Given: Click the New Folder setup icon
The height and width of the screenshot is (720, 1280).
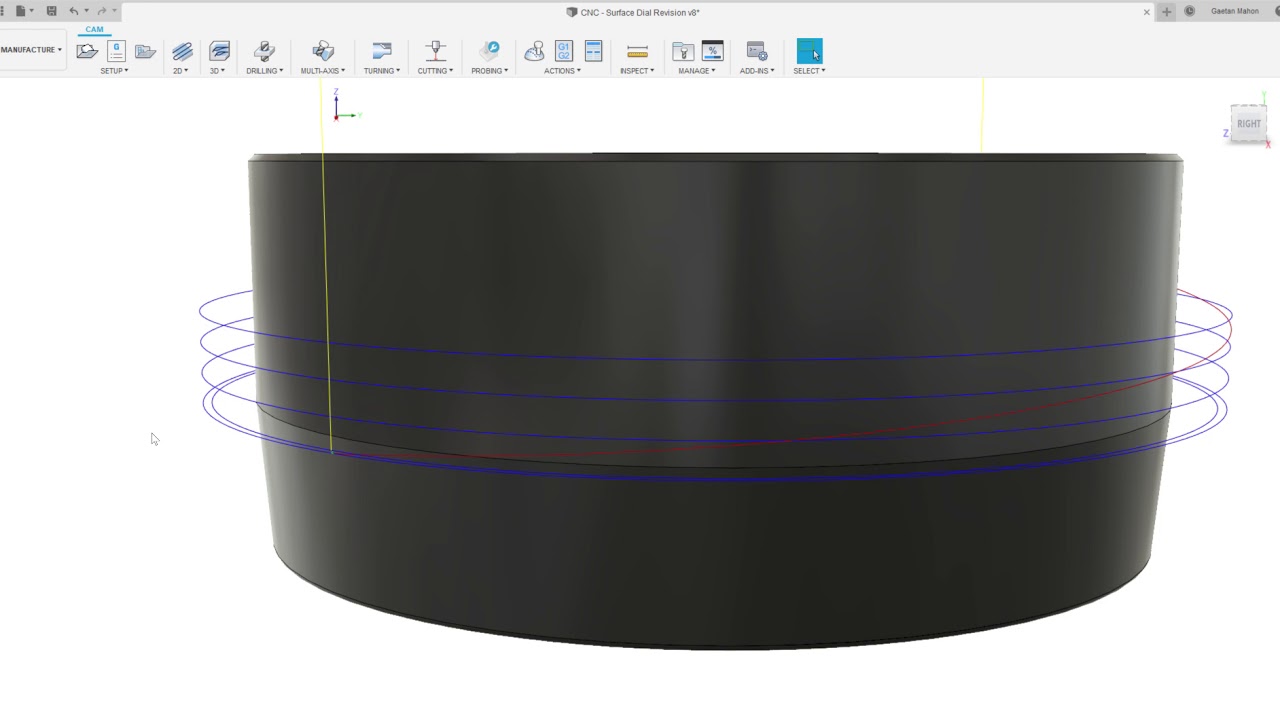Looking at the screenshot, I should (145, 51).
